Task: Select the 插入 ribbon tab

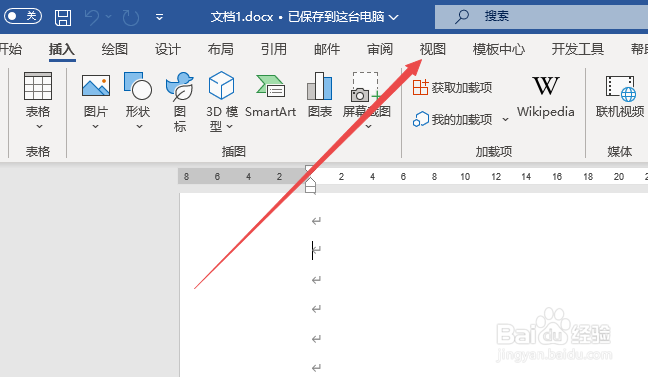Action: pyautogui.click(x=62, y=49)
